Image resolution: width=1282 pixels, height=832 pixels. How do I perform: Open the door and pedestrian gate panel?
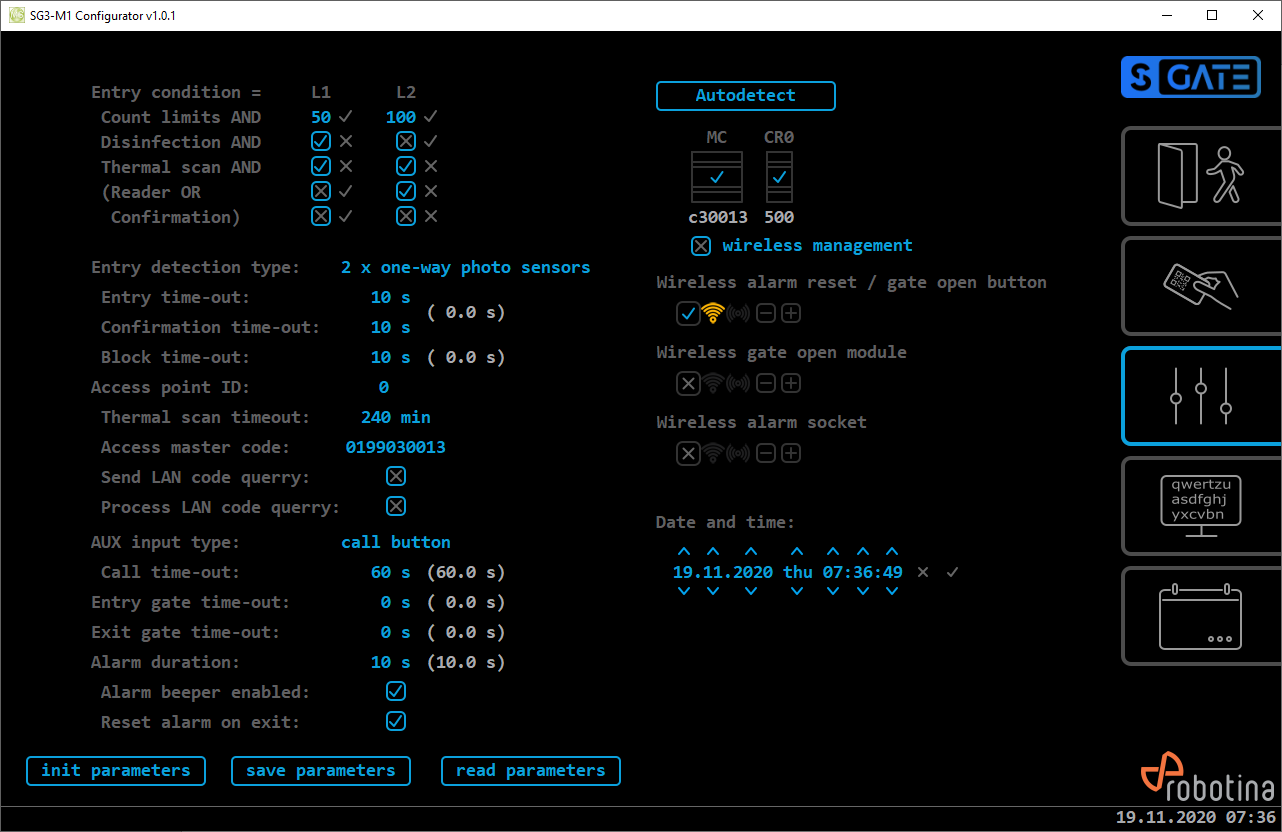click(x=1200, y=176)
